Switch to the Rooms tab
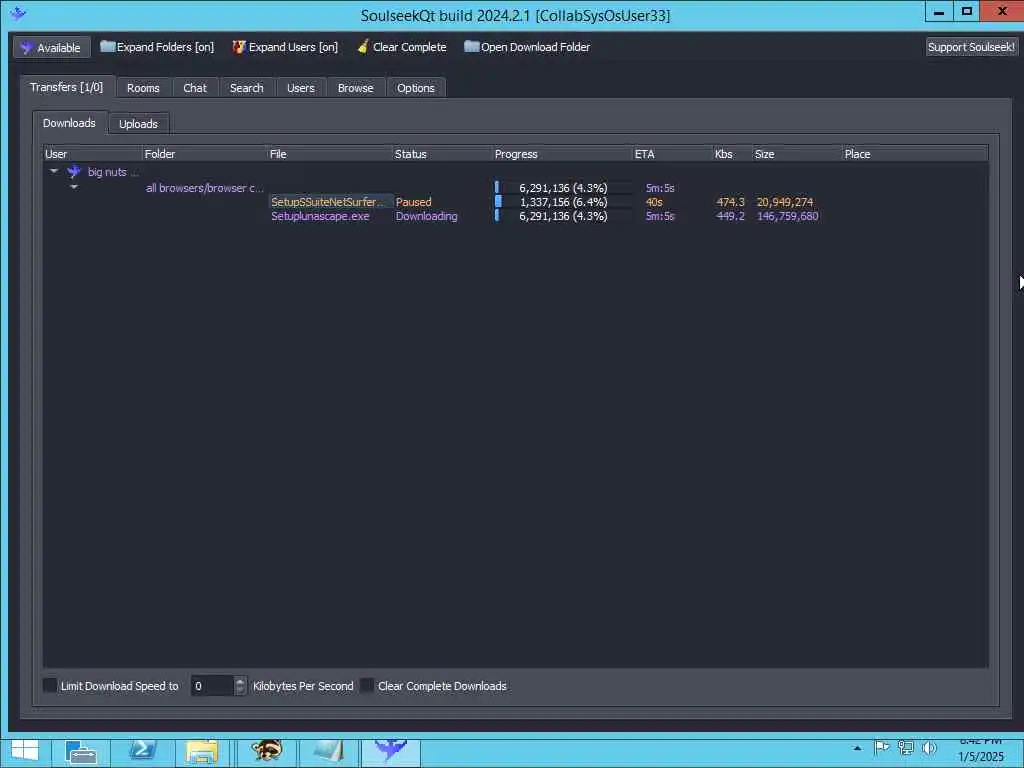Viewport: 1024px width, 768px height. (x=143, y=88)
